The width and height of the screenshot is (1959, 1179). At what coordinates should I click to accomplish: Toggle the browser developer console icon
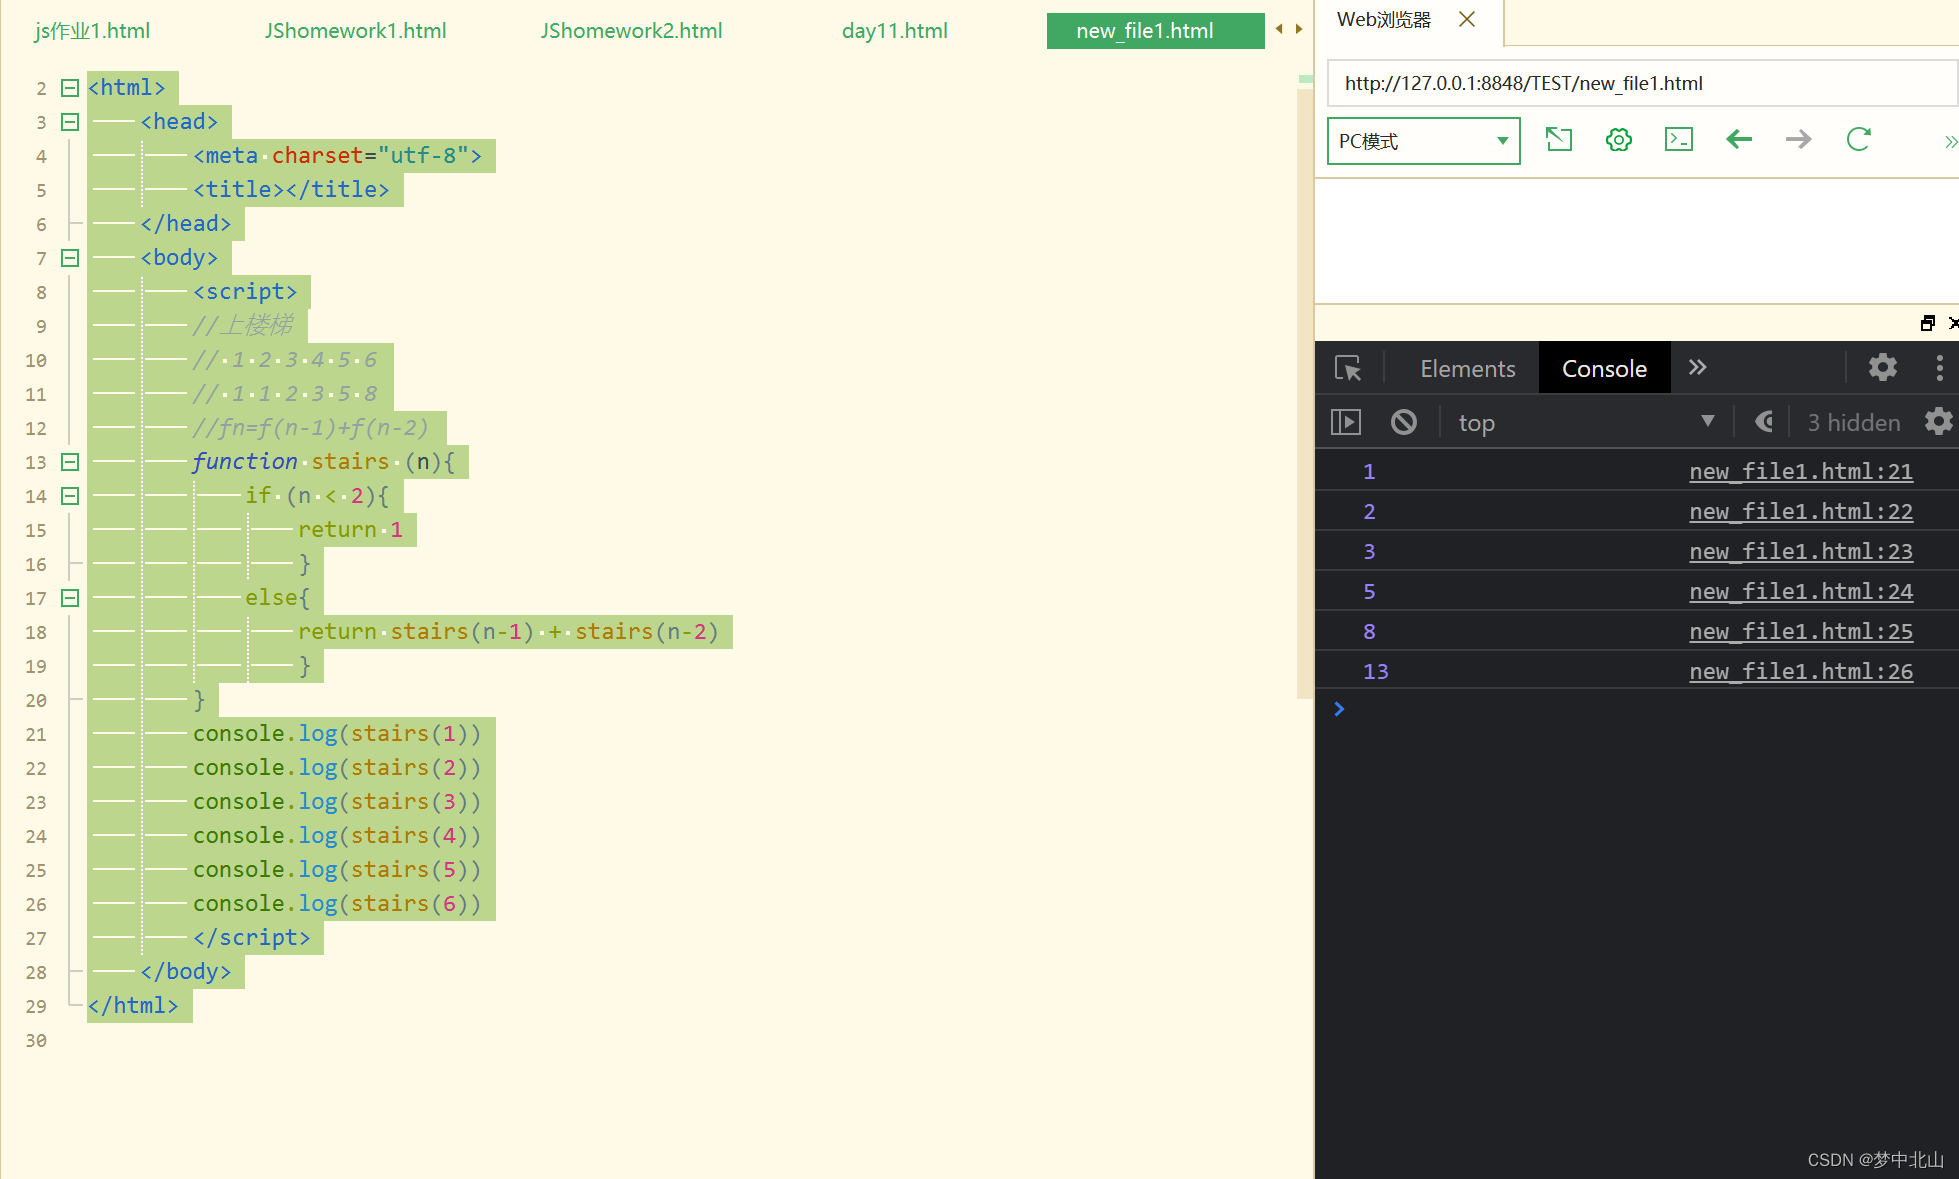pyautogui.click(x=1679, y=139)
